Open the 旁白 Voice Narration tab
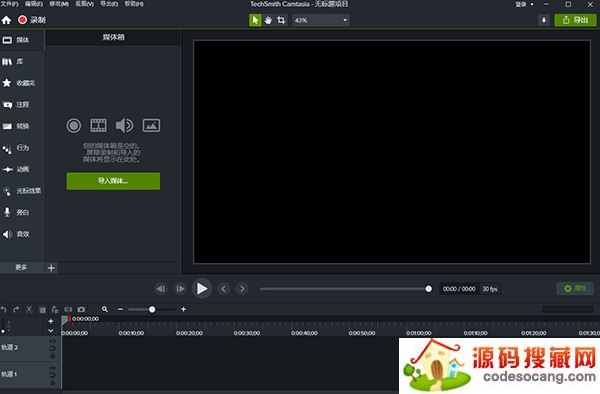 (x=22, y=212)
